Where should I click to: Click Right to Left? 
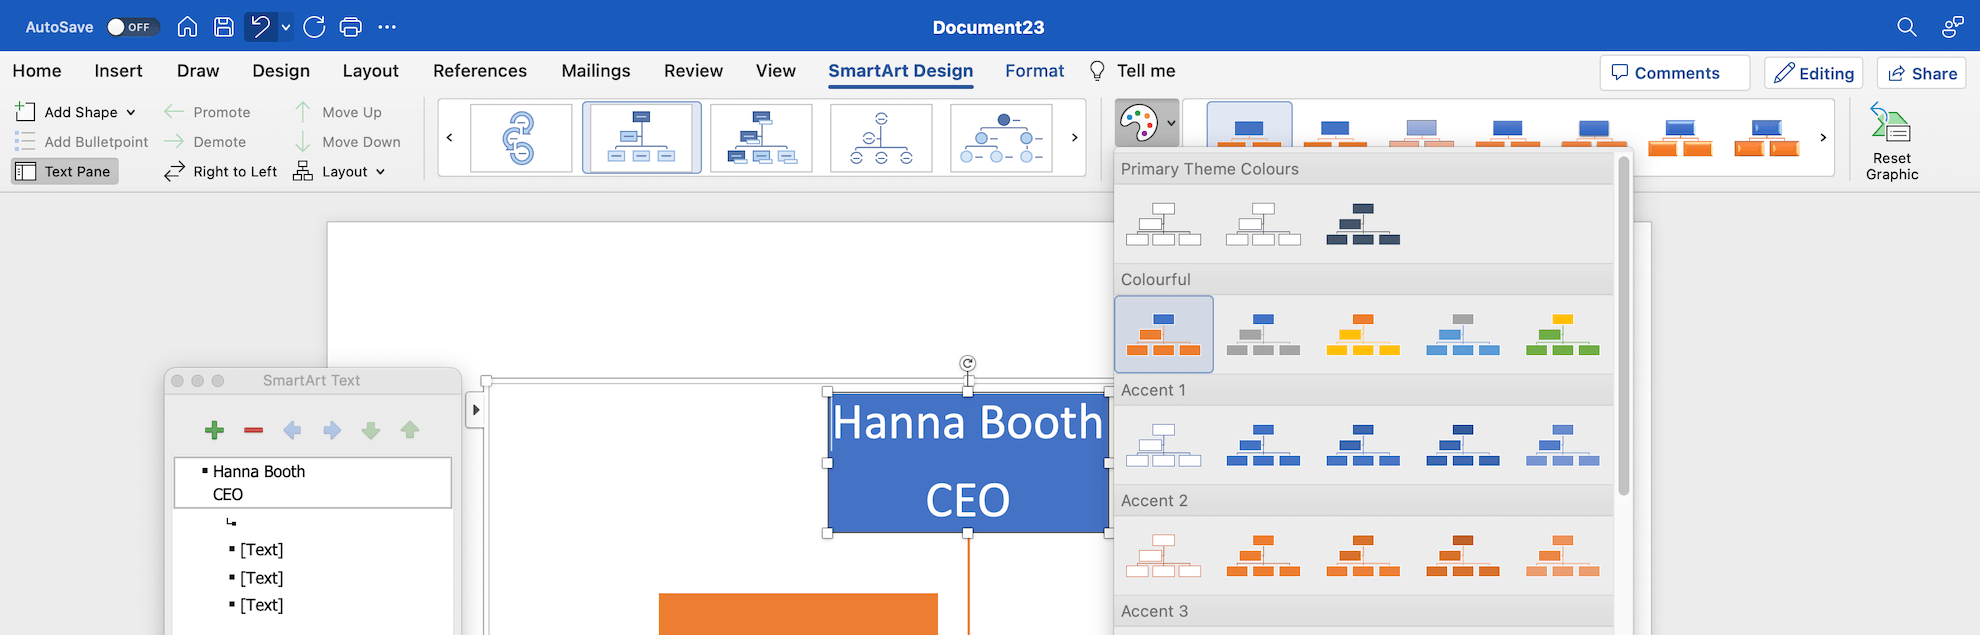point(221,171)
